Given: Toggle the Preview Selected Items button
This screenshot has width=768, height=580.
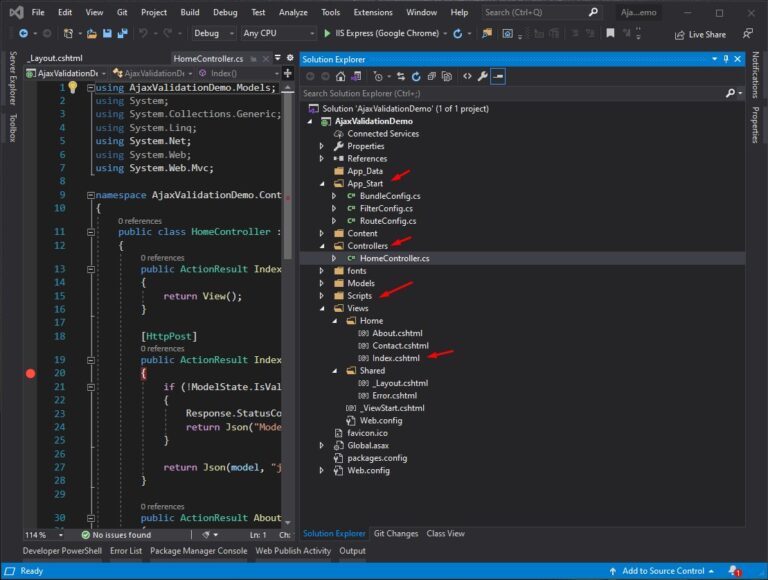Looking at the screenshot, I should pos(498,76).
